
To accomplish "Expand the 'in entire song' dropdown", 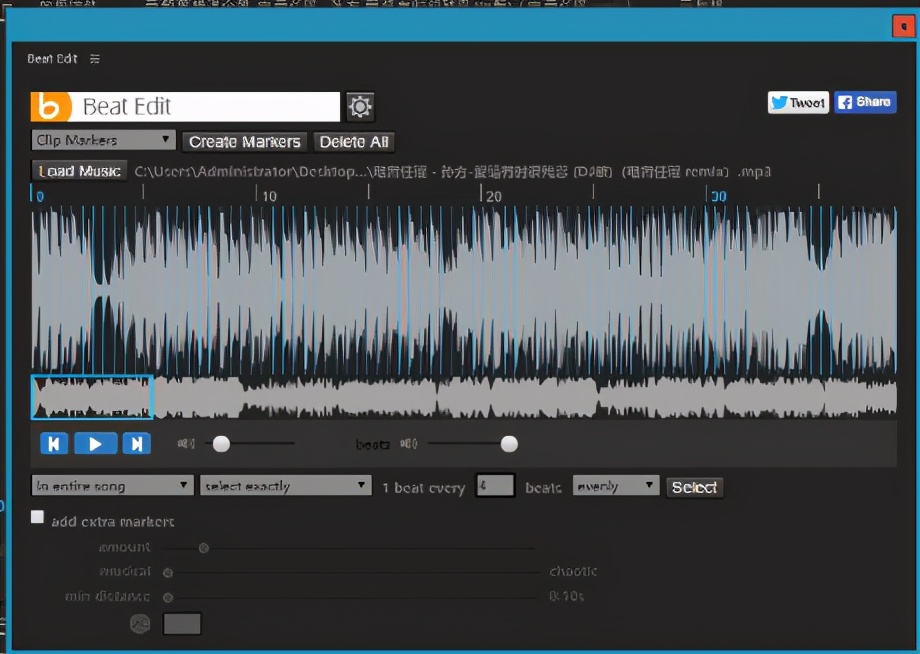I will pyautogui.click(x=112, y=486).
